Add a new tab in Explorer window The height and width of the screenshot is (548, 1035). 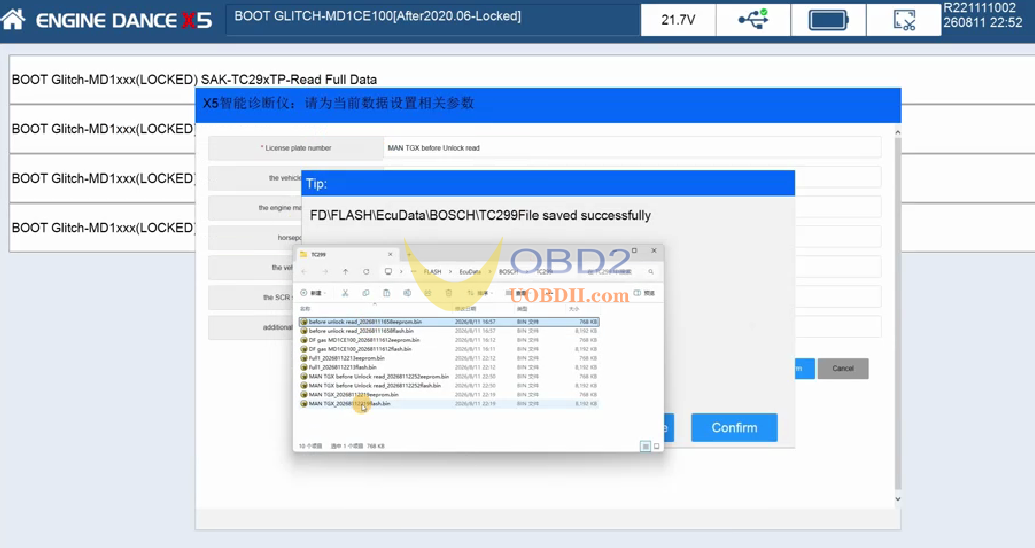[409, 254]
